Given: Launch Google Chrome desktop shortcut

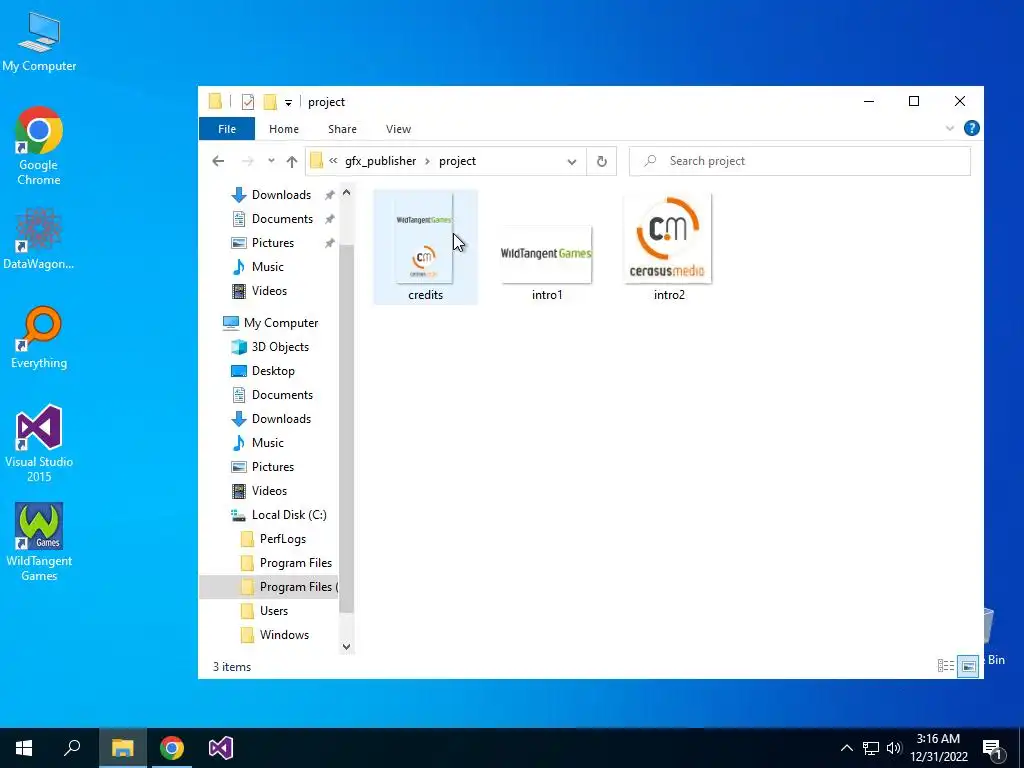Looking at the screenshot, I should (39, 146).
